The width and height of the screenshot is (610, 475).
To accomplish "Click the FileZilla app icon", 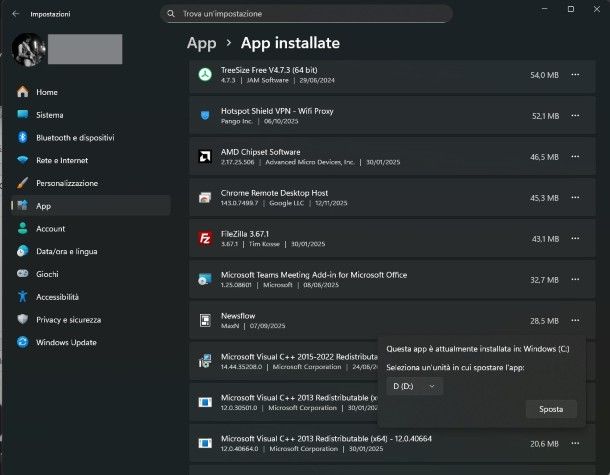I will coord(205,238).
